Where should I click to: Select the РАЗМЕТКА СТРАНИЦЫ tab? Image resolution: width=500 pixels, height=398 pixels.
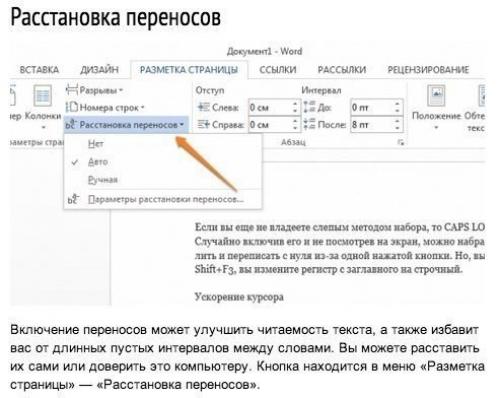pos(189,70)
